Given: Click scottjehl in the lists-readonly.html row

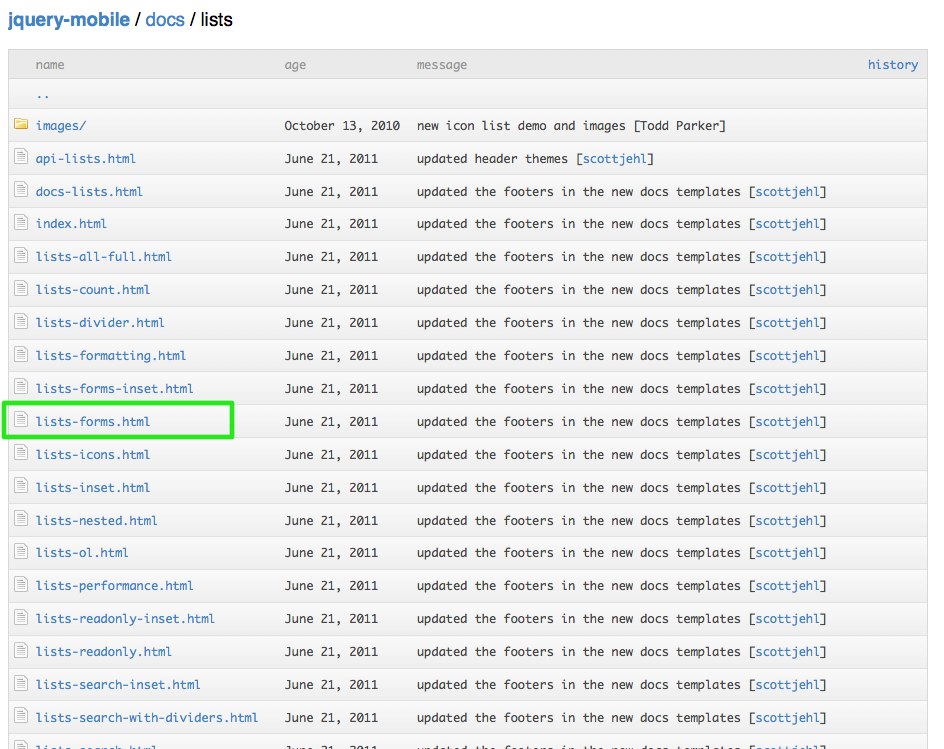Looking at the screenshot, I should pyautogui.click(x=787, y=652).
